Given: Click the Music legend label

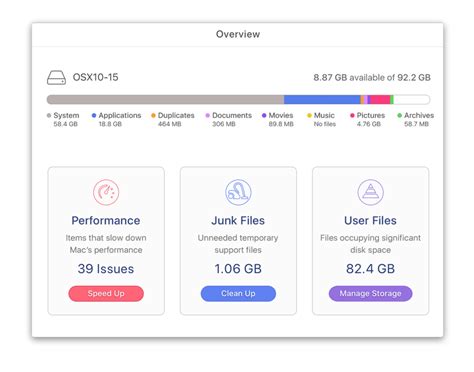Looking at the screenshot, I should [x=324, y=115].
